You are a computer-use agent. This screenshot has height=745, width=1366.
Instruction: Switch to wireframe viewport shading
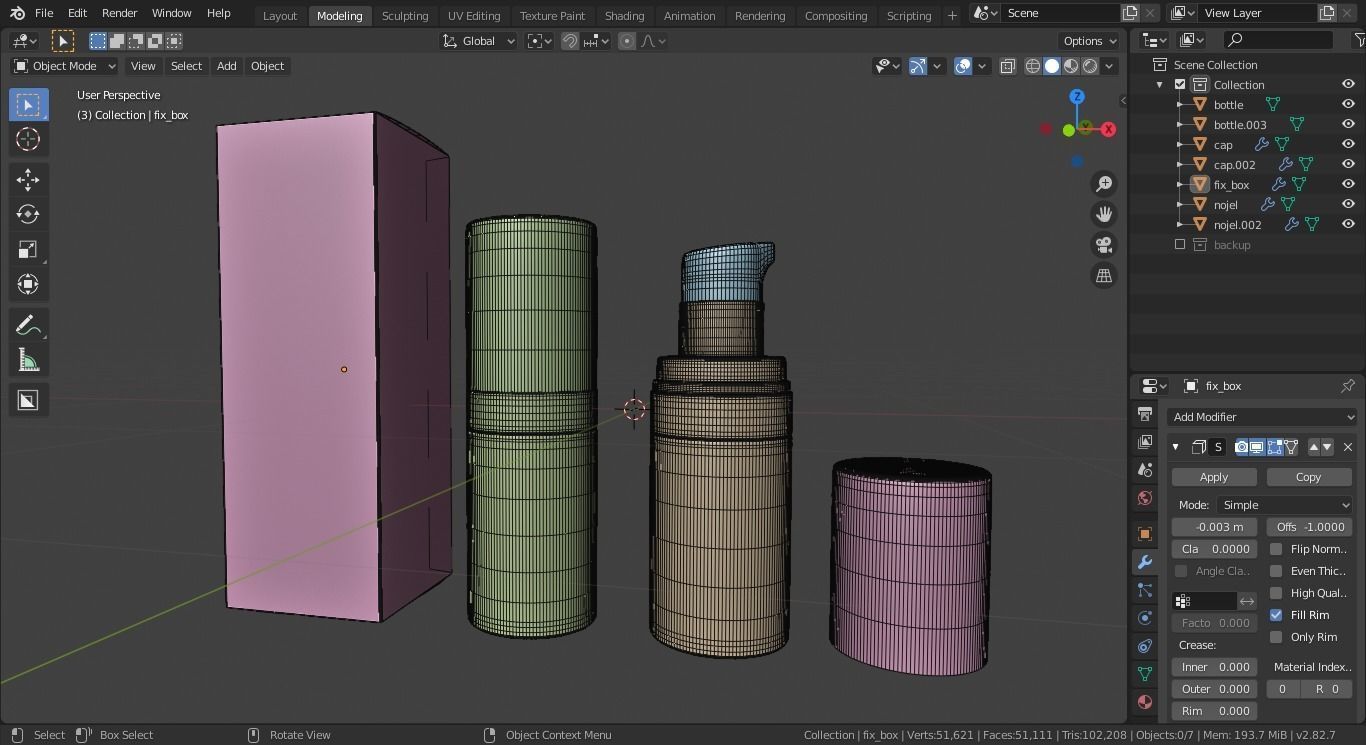click(1033, 66)
